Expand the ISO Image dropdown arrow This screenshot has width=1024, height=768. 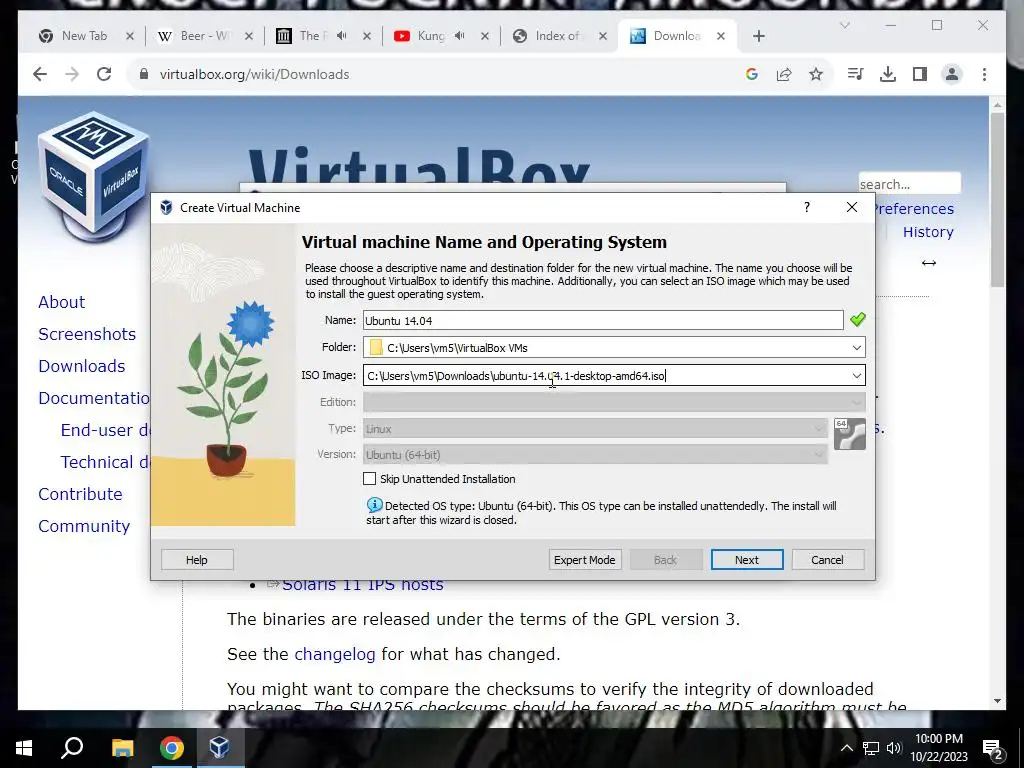(x=857, y=376)
